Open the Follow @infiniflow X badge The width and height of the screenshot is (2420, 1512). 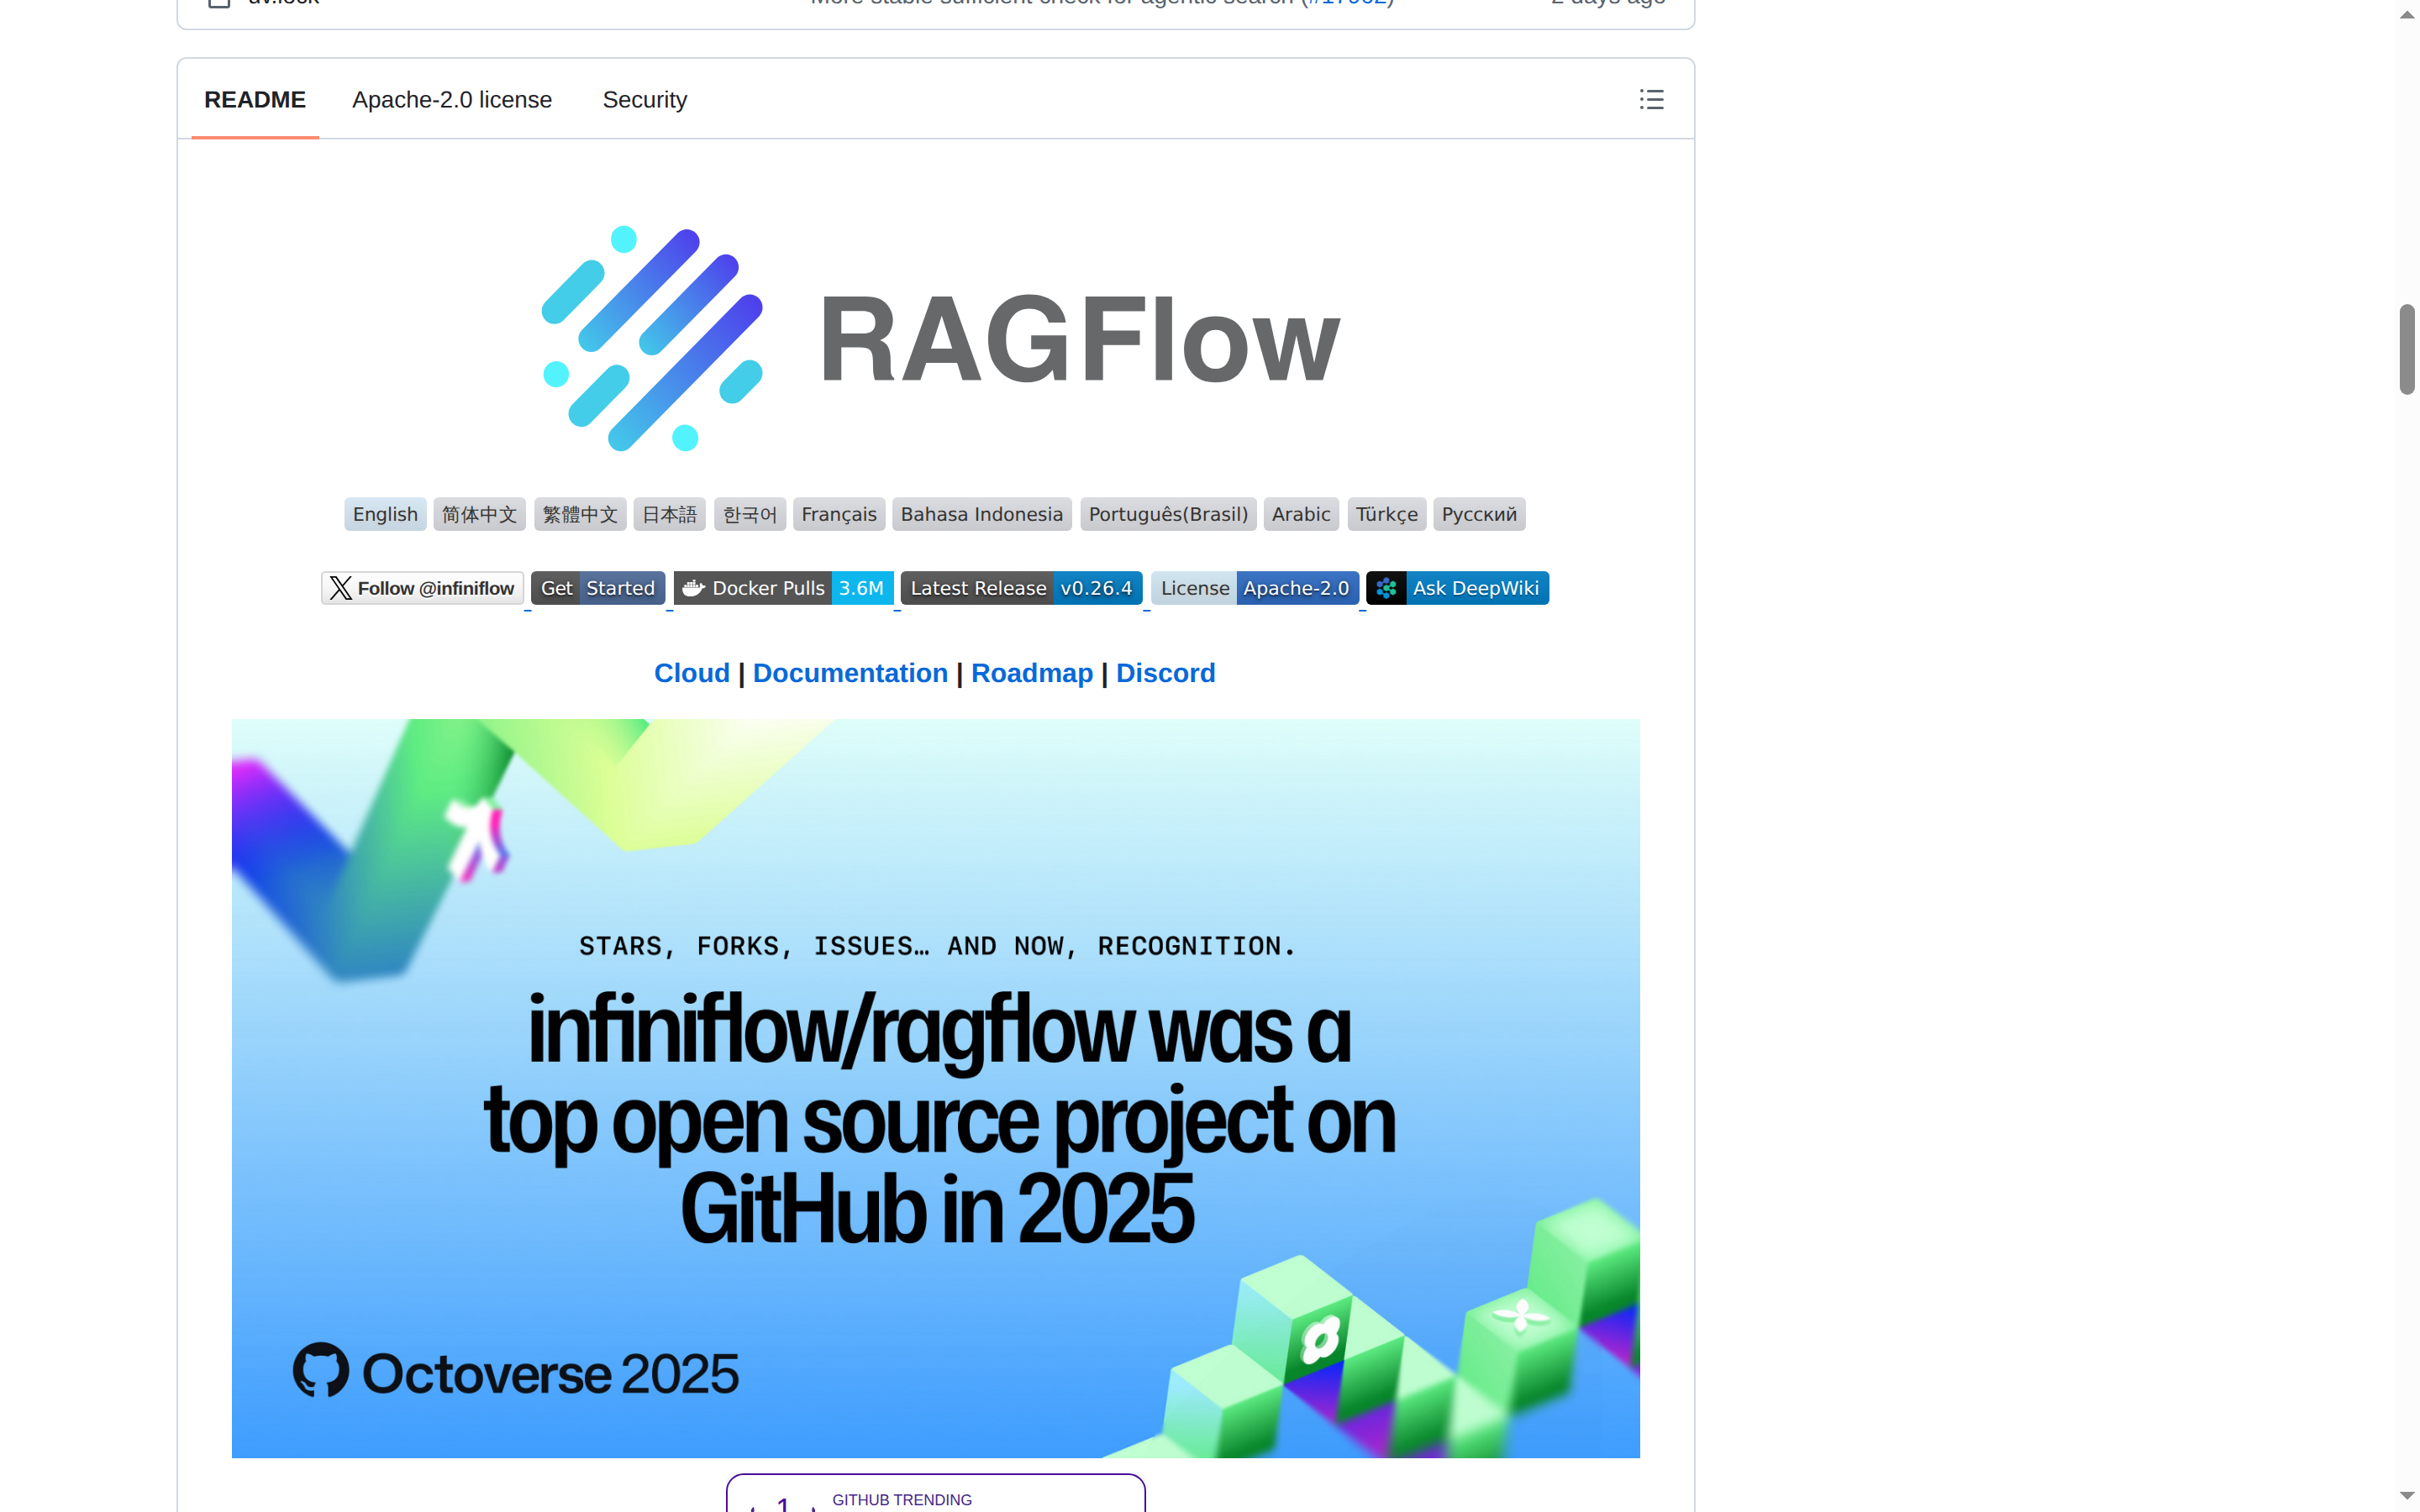[422, 588]
